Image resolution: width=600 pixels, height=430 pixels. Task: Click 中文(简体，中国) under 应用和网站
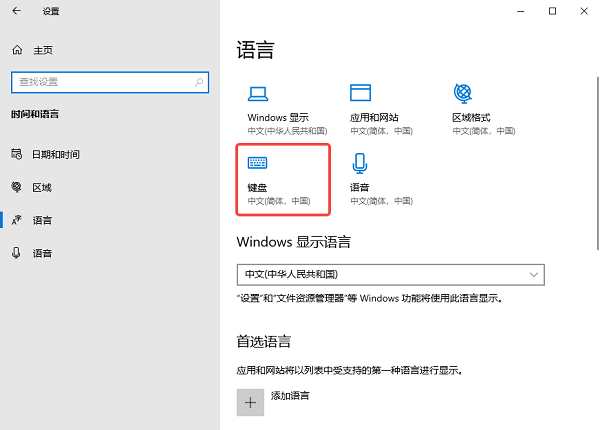click(382, 131)
